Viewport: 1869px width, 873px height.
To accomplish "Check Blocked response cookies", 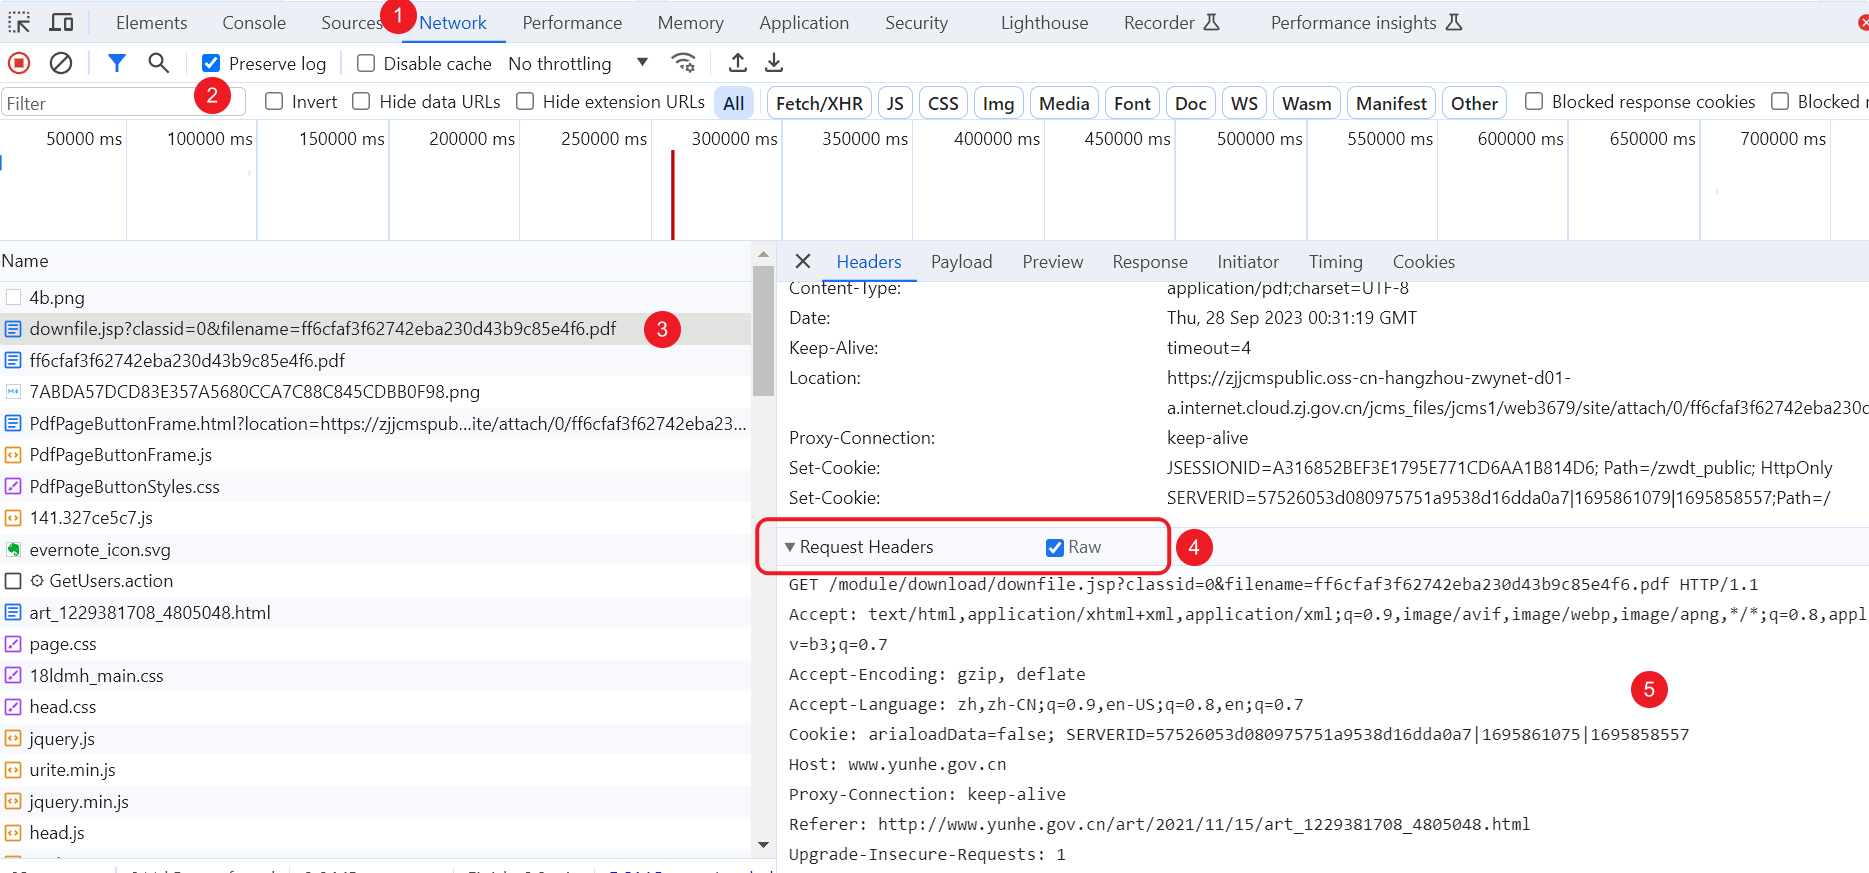I will (1534, 101).
